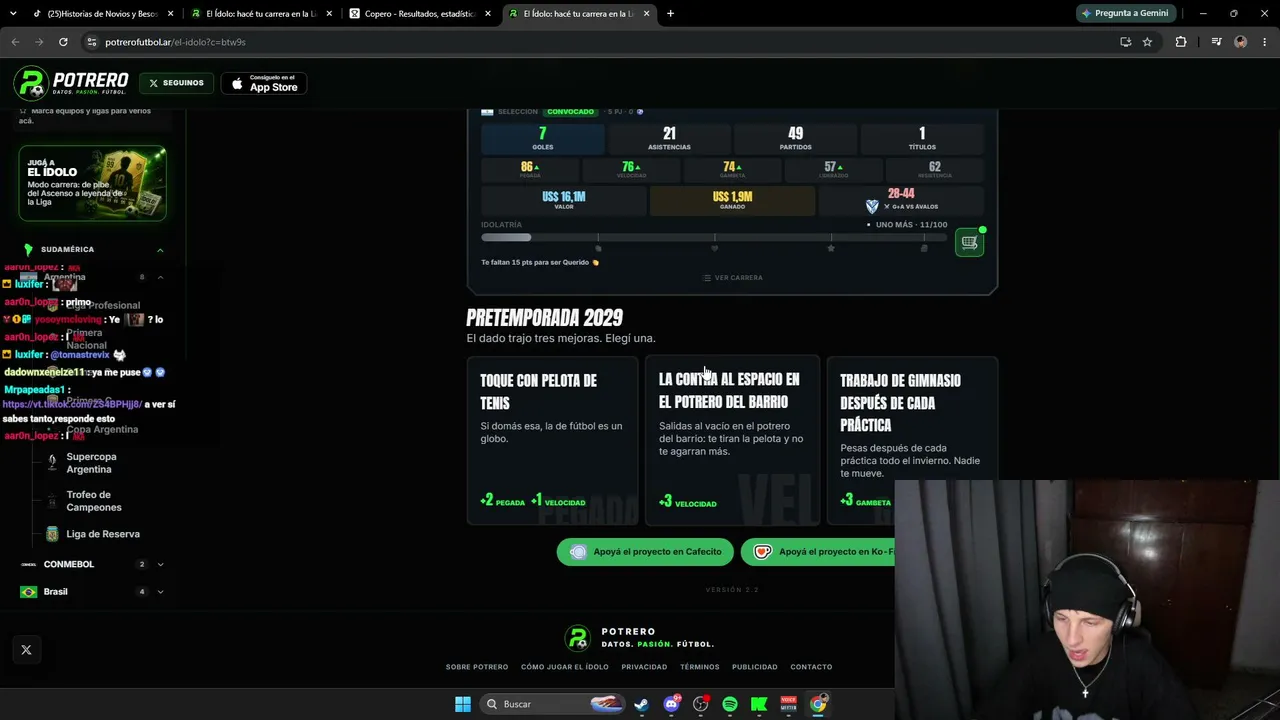
Task: Click Apoyá el proyecto en Cafecito
Action: tap(645, 552)
